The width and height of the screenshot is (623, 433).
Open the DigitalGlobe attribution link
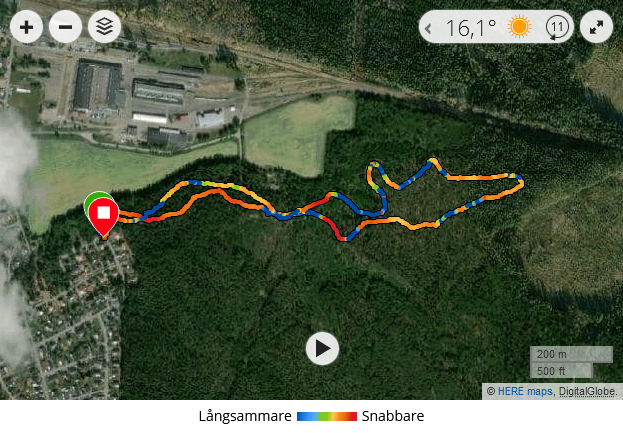[x=587, y=392]
